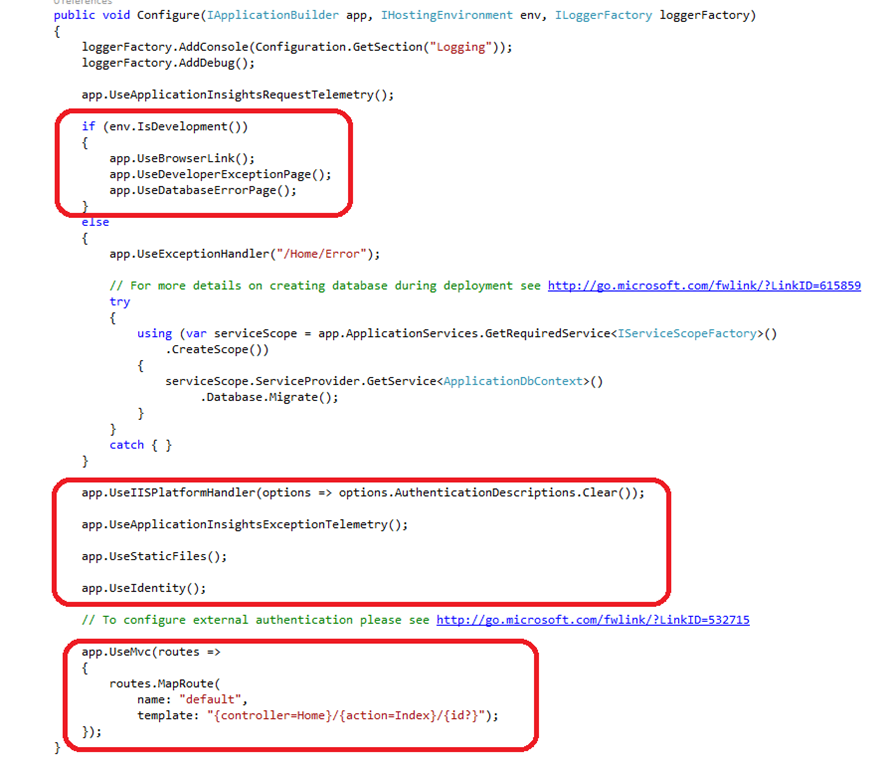Screen dimensions: 895x768
Task: Click the app.UseDatabaseErrorPage() call
Action: point(203,190)
